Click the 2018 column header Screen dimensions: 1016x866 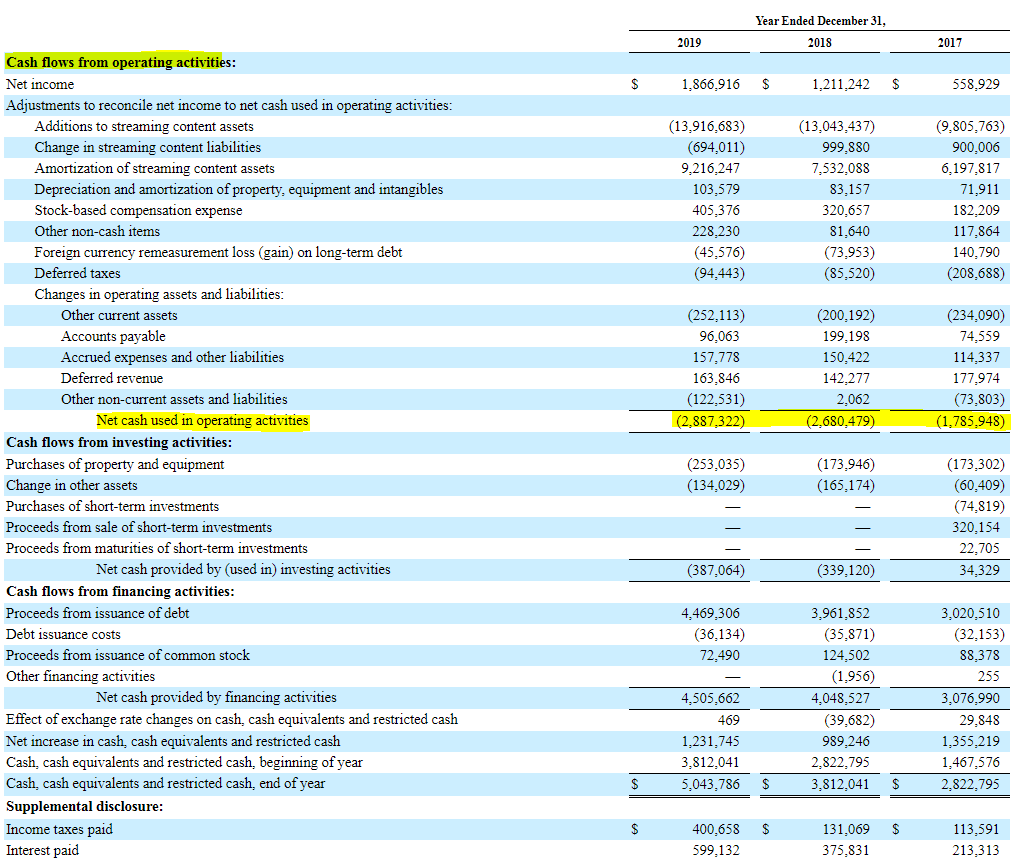(820, 43)
